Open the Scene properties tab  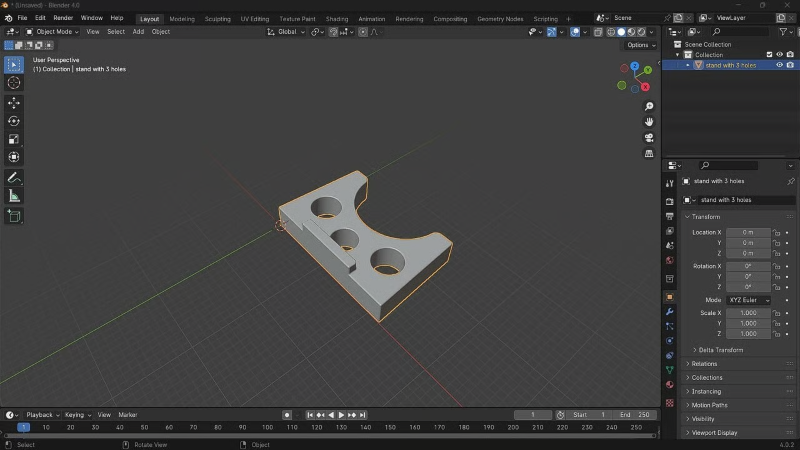pyautogui.click(x=669, y=245)
